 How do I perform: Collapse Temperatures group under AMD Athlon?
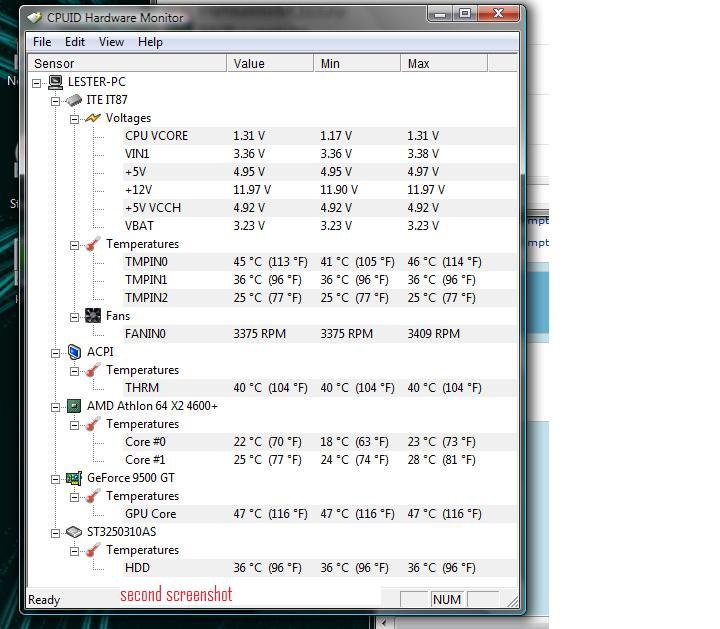[74, 425]
